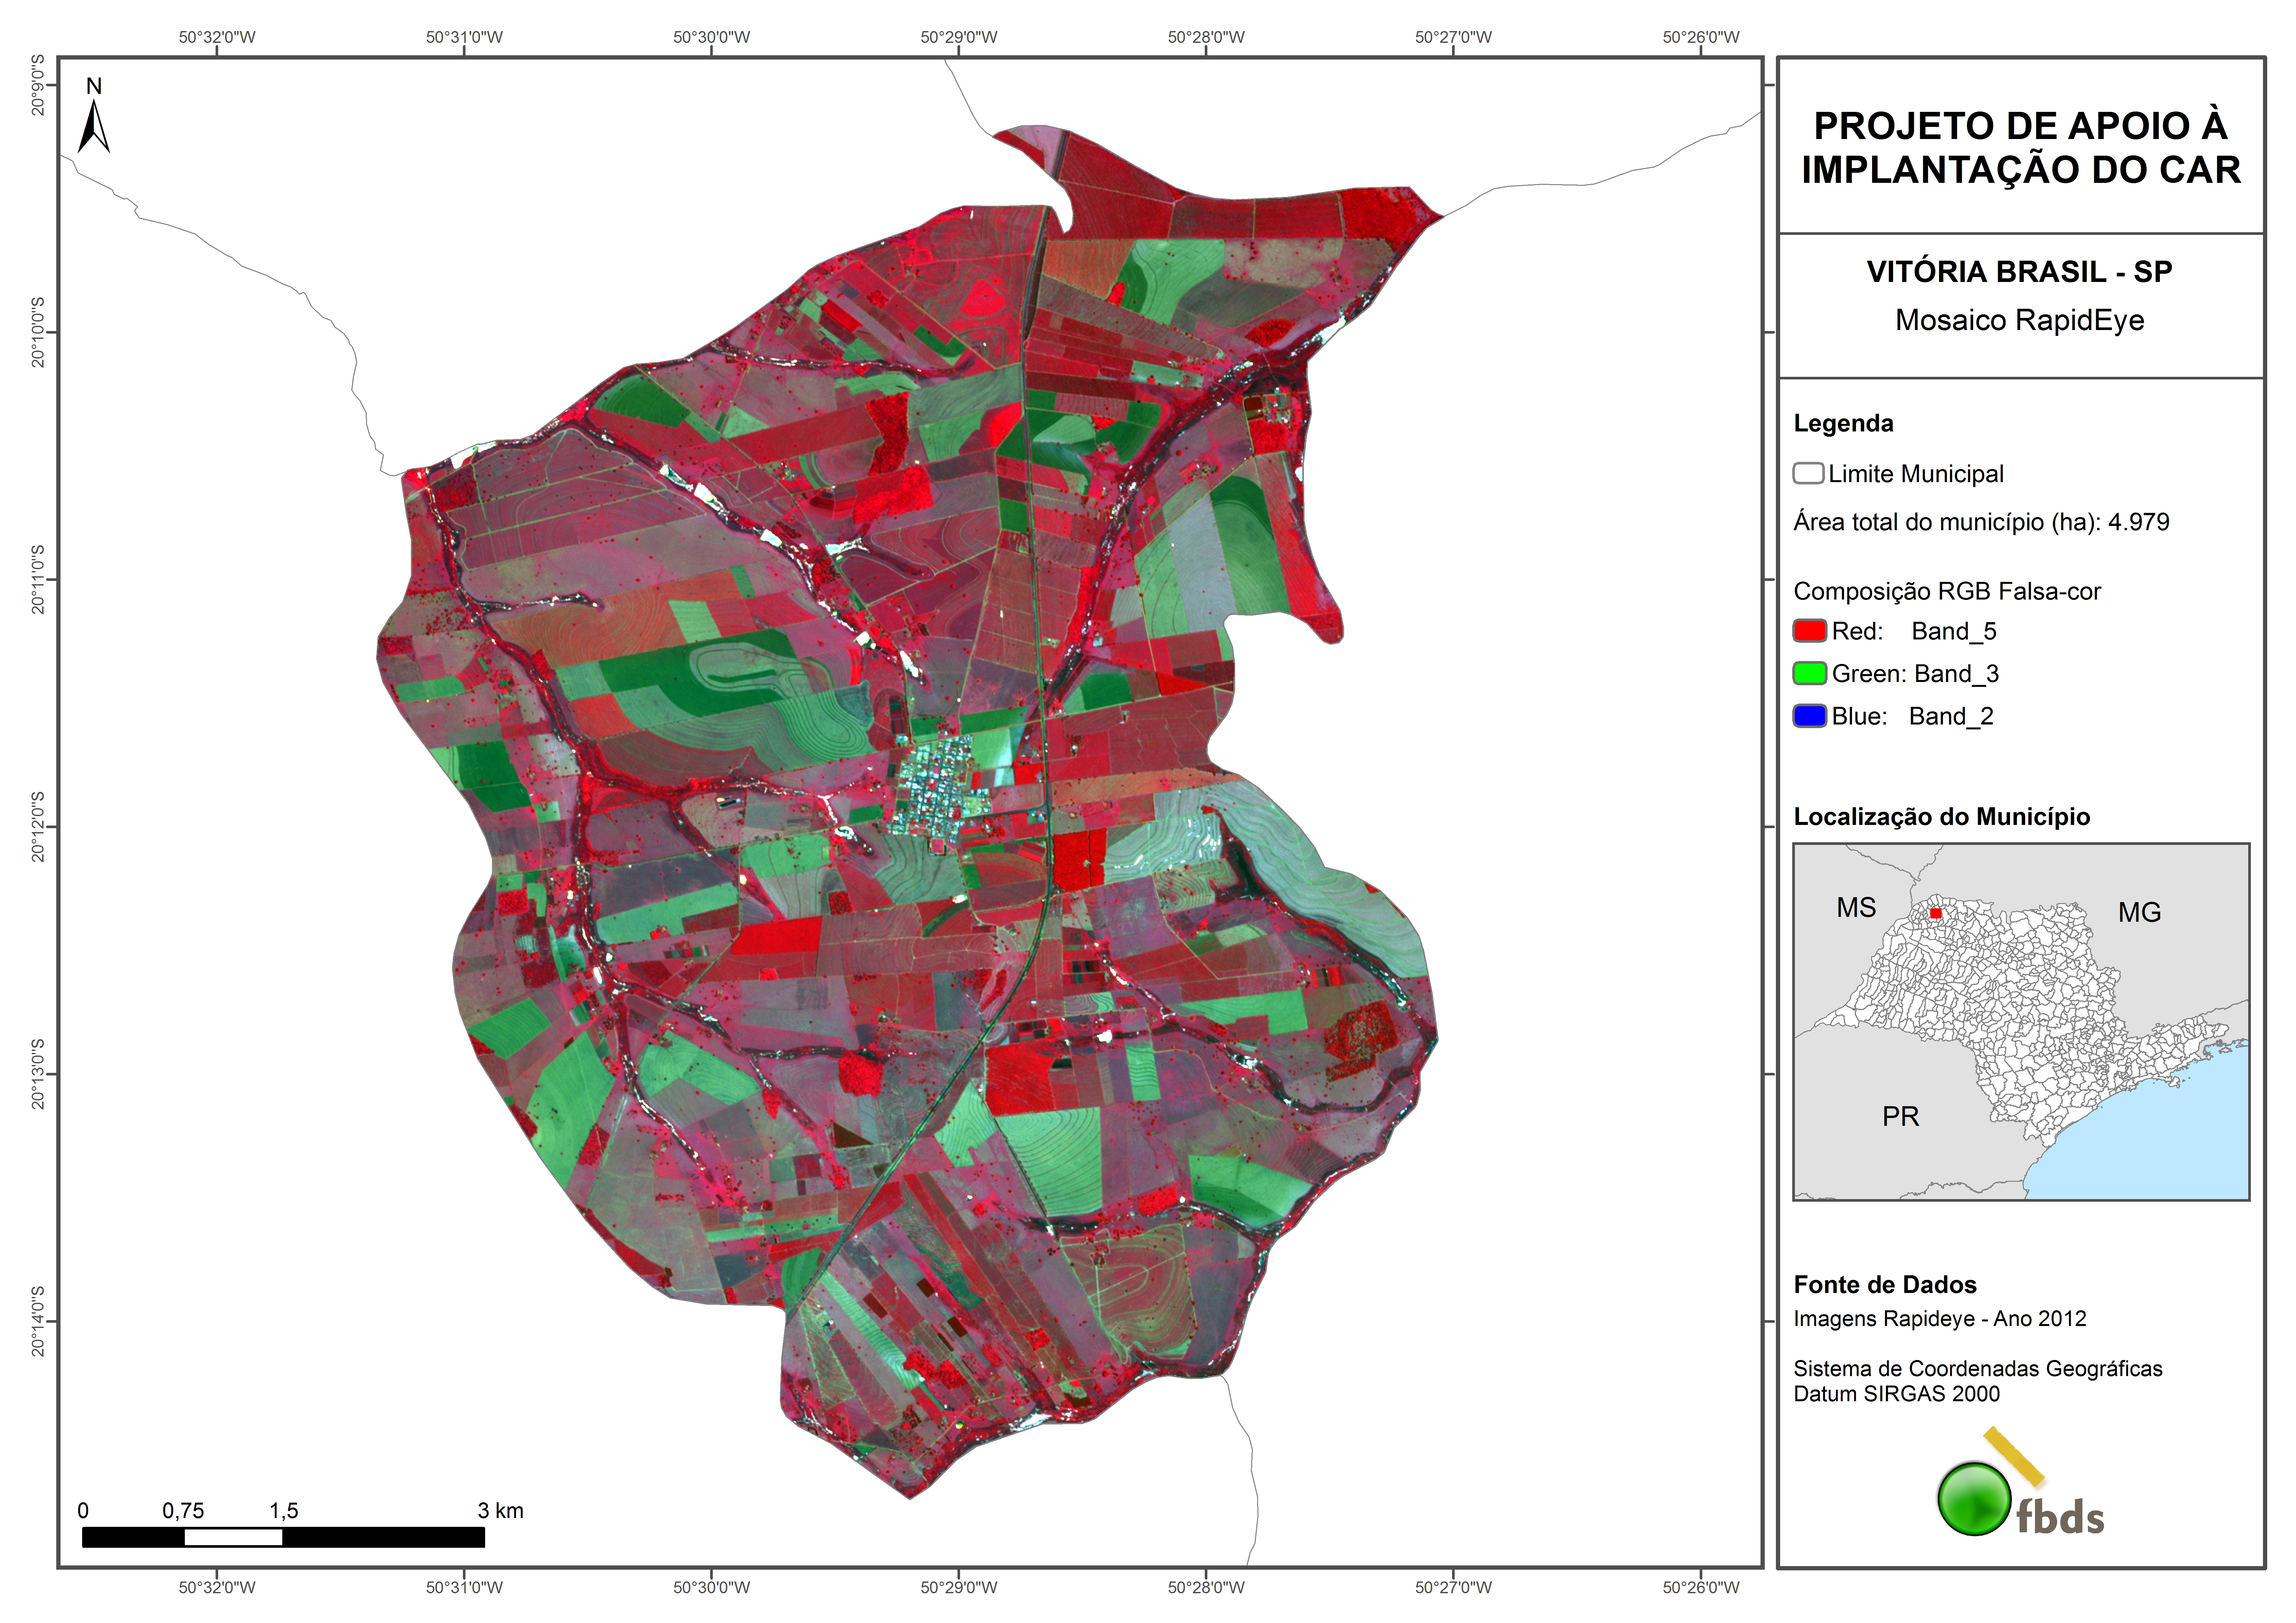Click the red municipality marker on locator map
Screen dimensions: 2296x1623
coord(1936,913)
